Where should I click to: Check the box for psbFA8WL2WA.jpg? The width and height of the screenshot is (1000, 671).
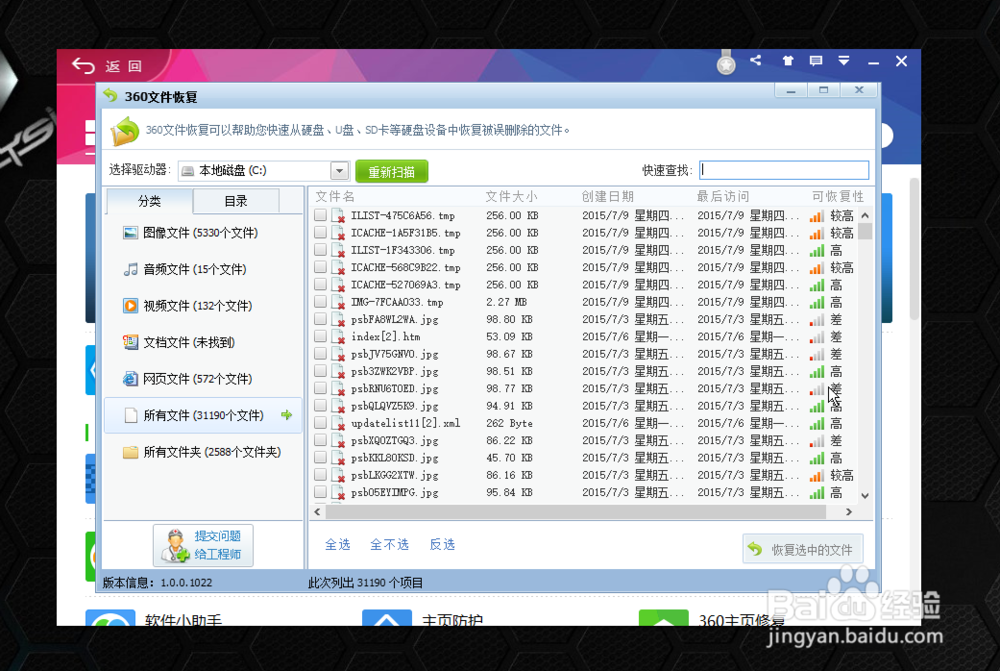pyautogui.click(x=320, y=319)
